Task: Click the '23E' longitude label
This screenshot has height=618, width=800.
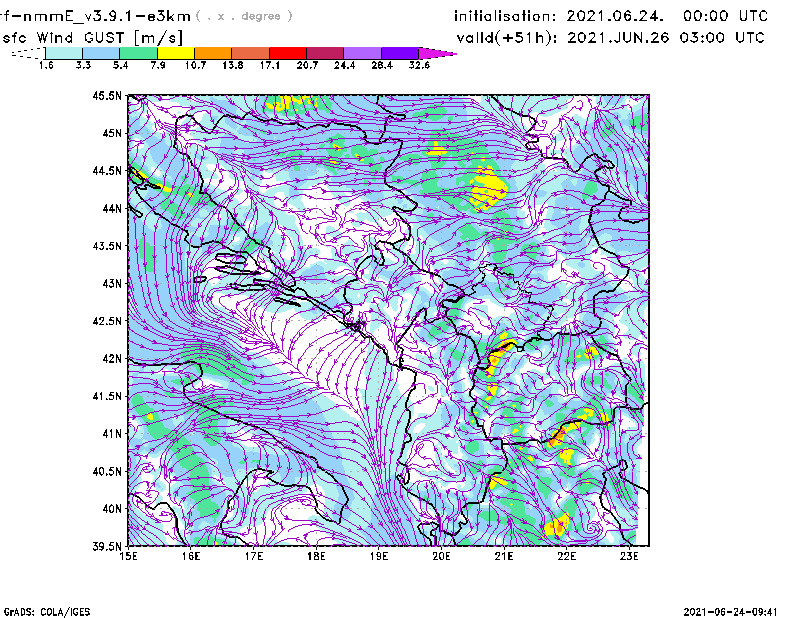Action: (x=629, y=556)
